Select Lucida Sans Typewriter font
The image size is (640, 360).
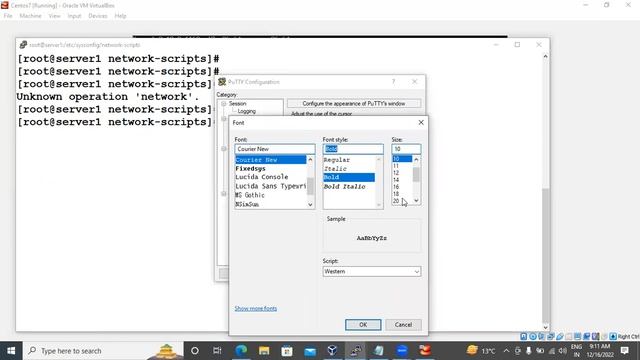270,186
